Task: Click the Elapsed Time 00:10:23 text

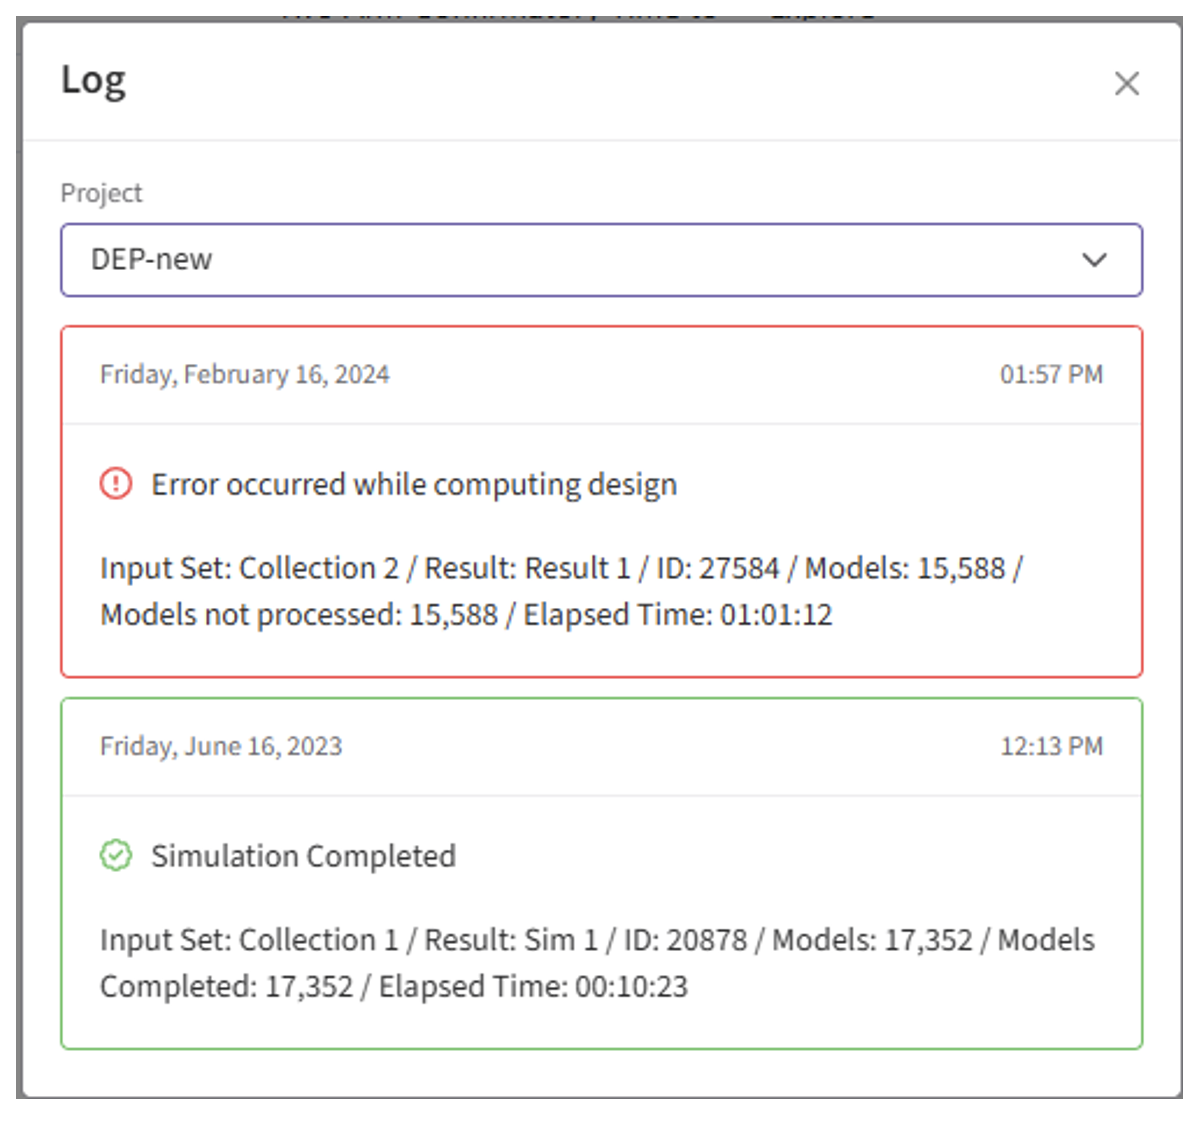Action: [x=533, y=987]
